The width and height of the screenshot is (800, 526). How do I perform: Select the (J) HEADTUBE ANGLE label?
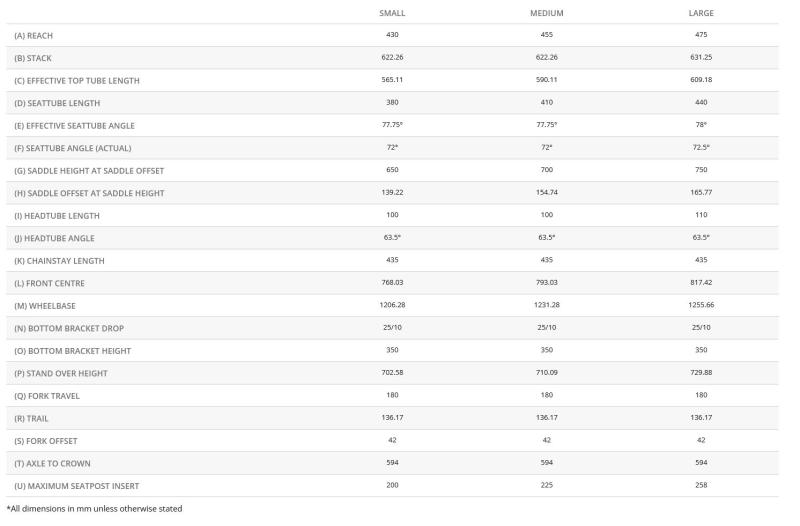coord(55,238)
